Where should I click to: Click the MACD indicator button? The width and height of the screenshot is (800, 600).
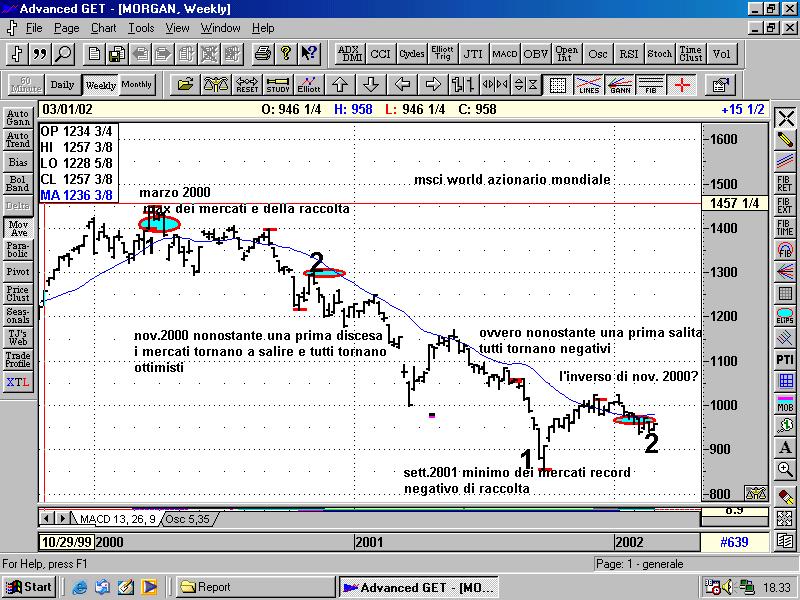pos(504,53)
